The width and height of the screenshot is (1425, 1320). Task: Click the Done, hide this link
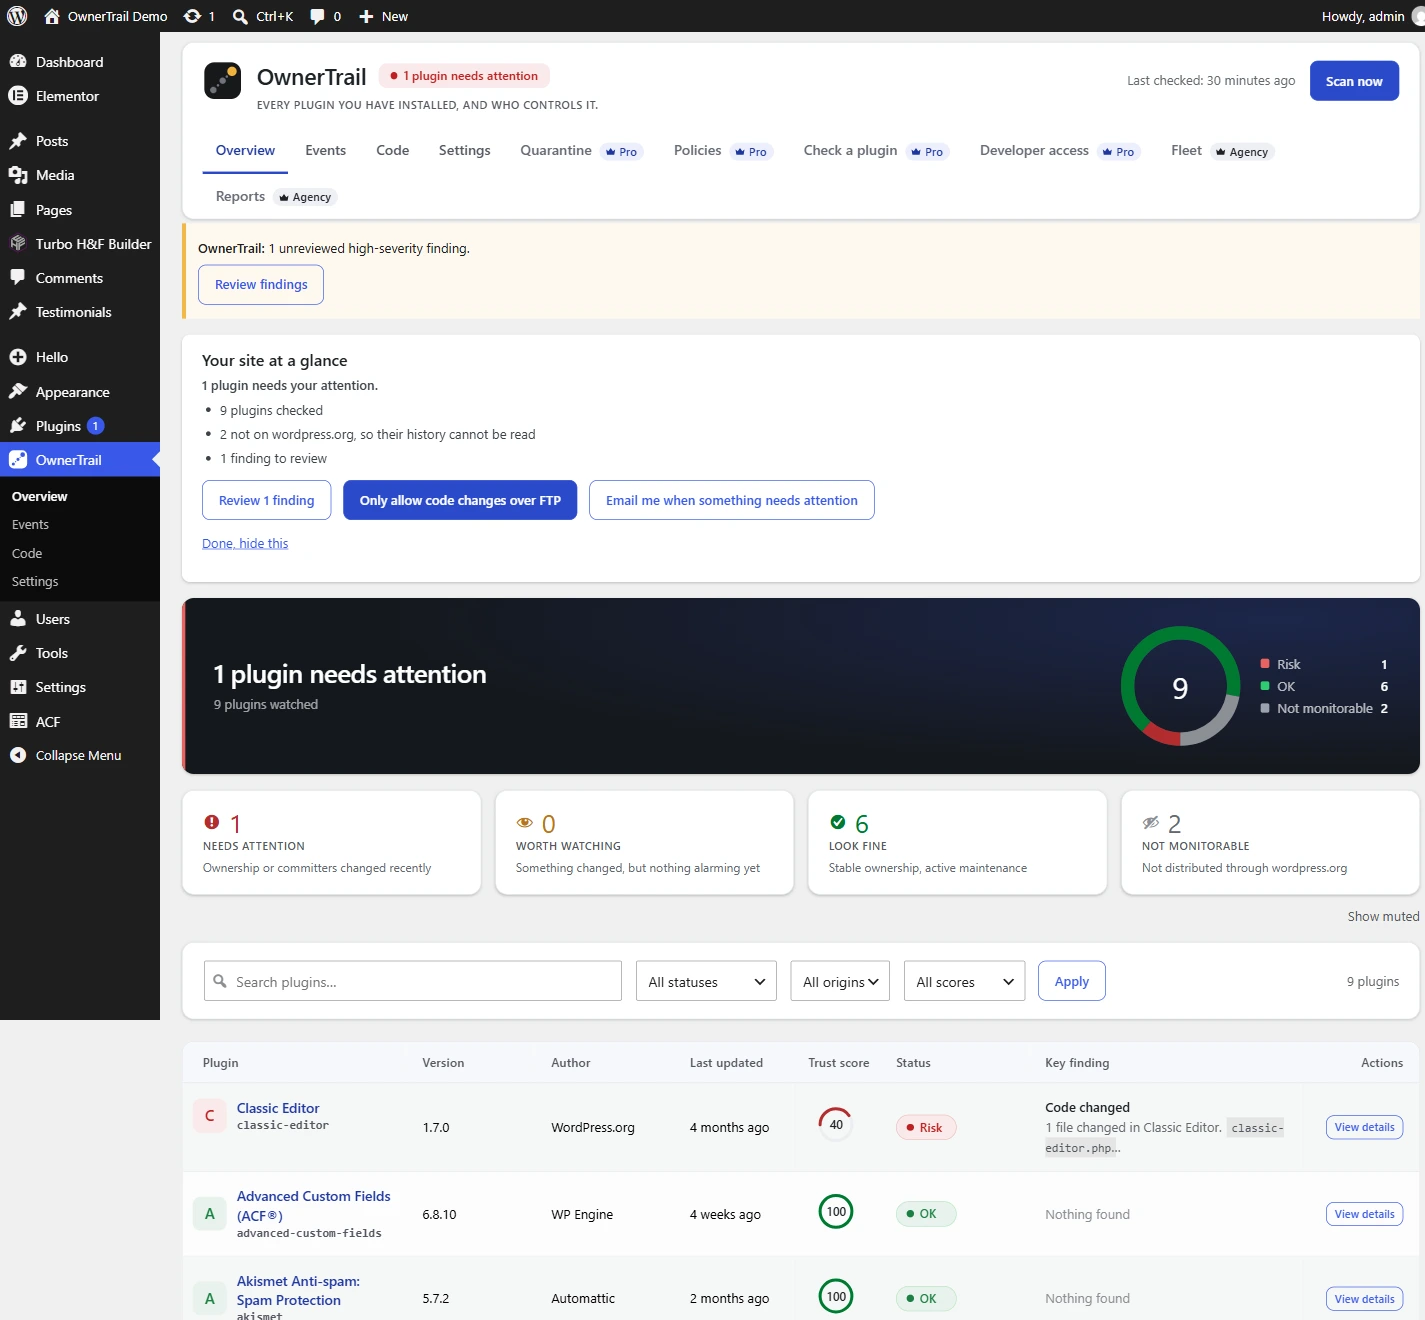[x=245, y=543]
